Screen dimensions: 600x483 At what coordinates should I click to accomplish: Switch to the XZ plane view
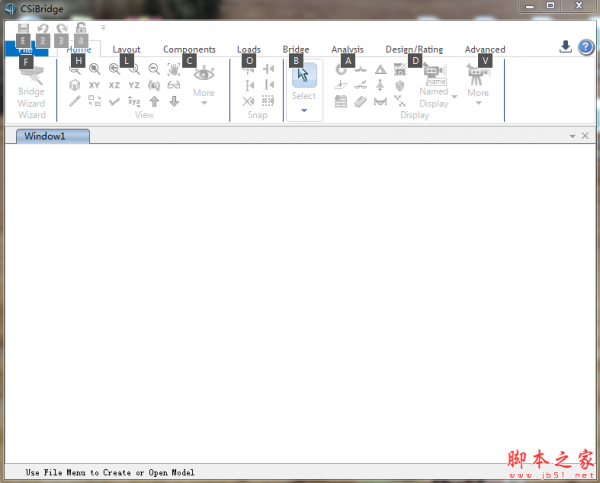(114, 86)
